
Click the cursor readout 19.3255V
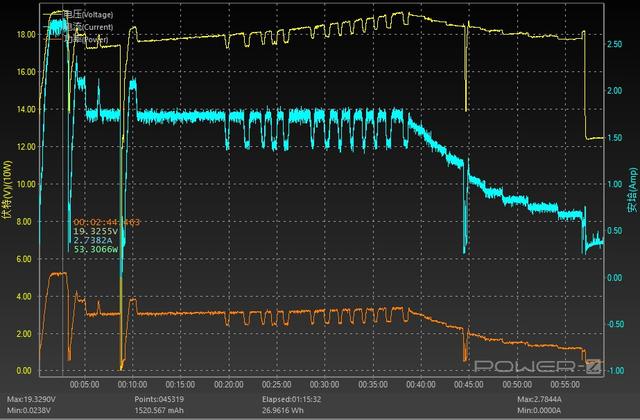(96, 231)
